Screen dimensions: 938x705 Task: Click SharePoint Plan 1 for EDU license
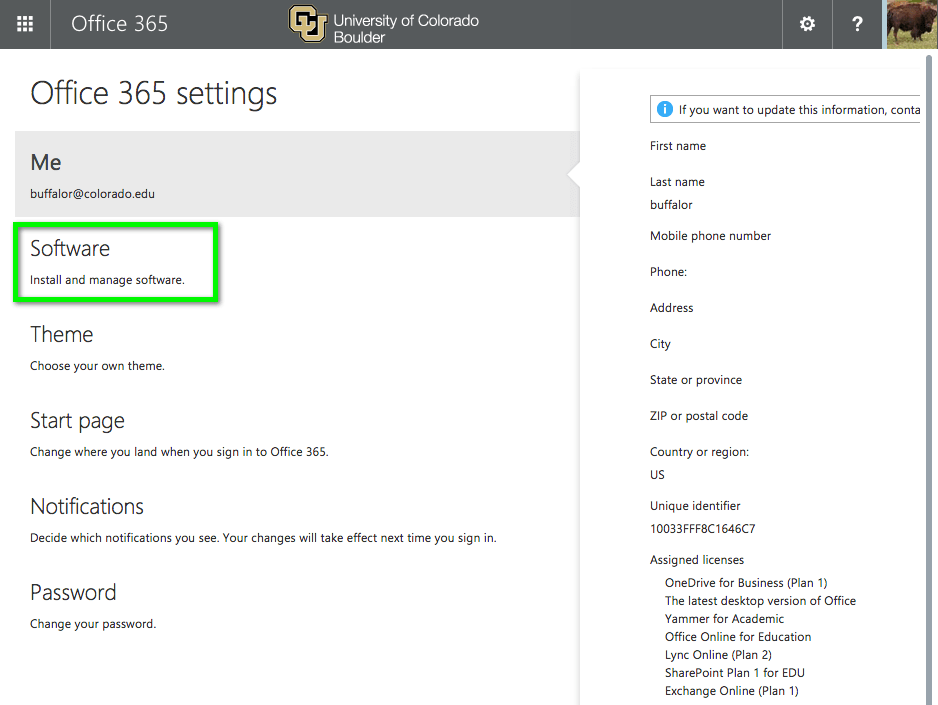tap(735, 673)
